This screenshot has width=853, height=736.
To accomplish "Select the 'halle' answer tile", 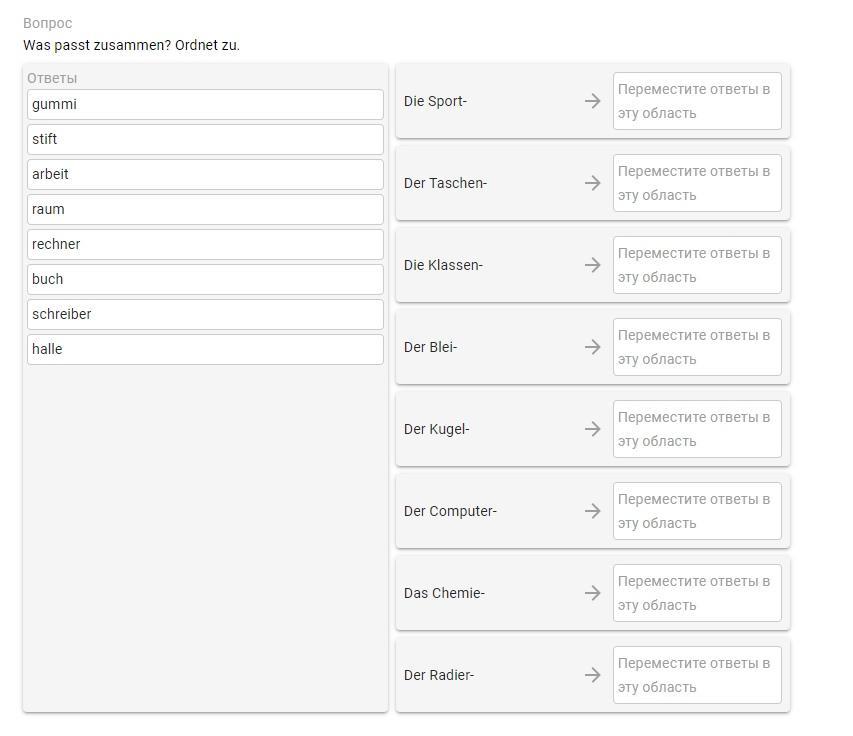I will (x=205, y=349).
